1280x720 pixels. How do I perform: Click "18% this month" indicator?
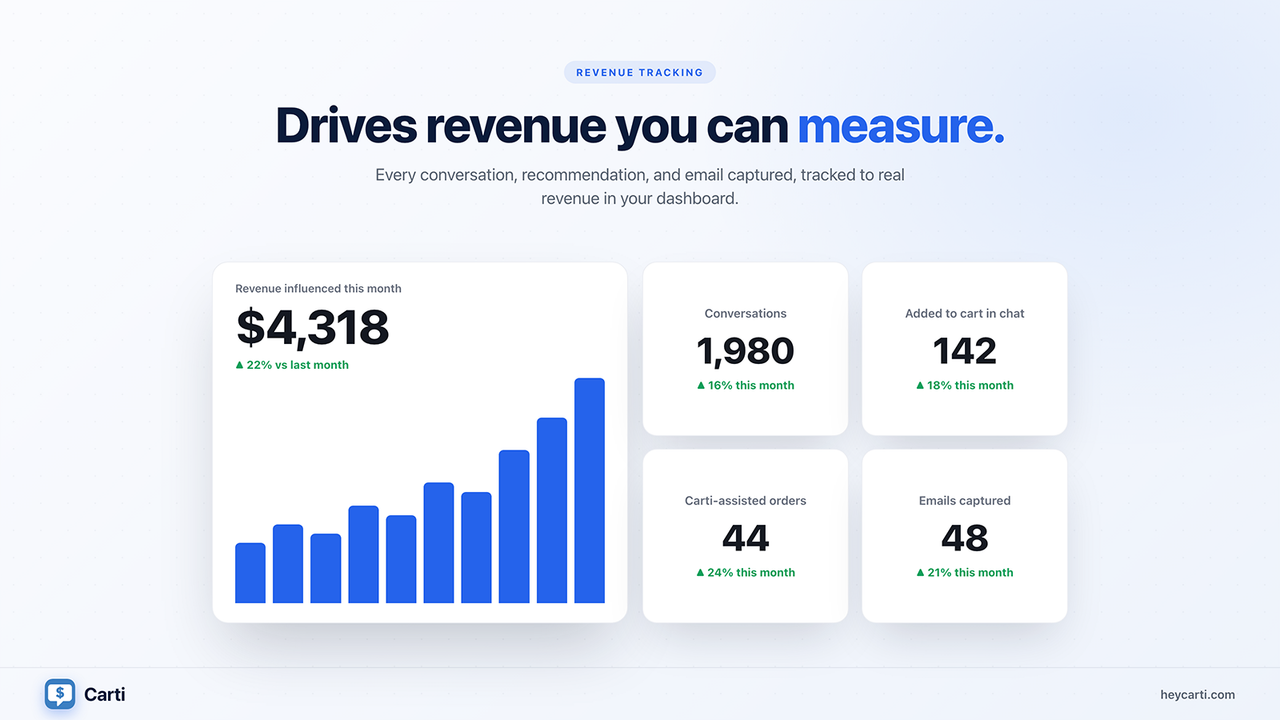click(x=965, y=385)
